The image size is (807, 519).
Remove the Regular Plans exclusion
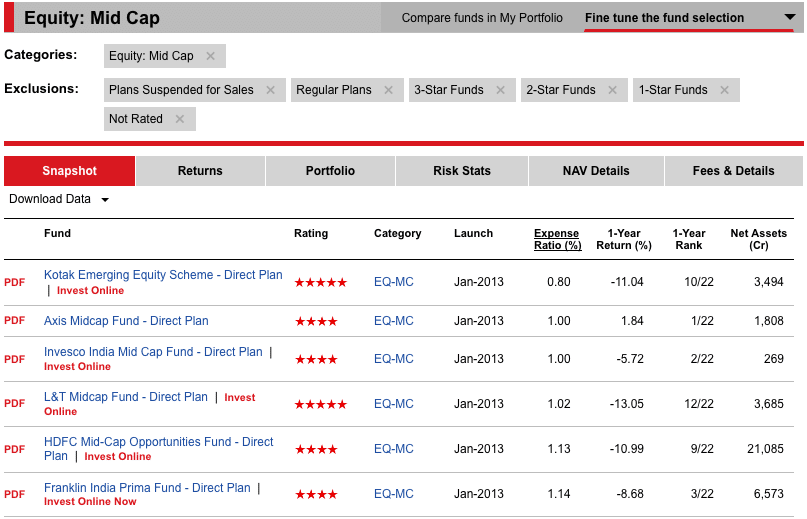[x=389, y=90]
